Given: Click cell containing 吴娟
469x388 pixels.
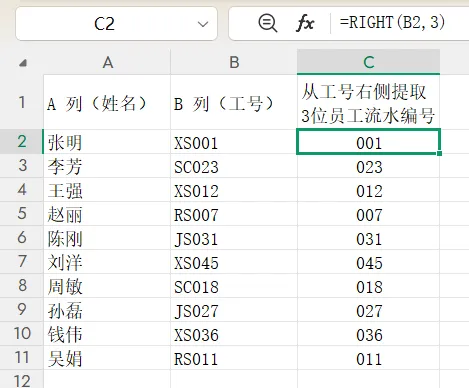Looking at the screenshot, I should (107, 358).
